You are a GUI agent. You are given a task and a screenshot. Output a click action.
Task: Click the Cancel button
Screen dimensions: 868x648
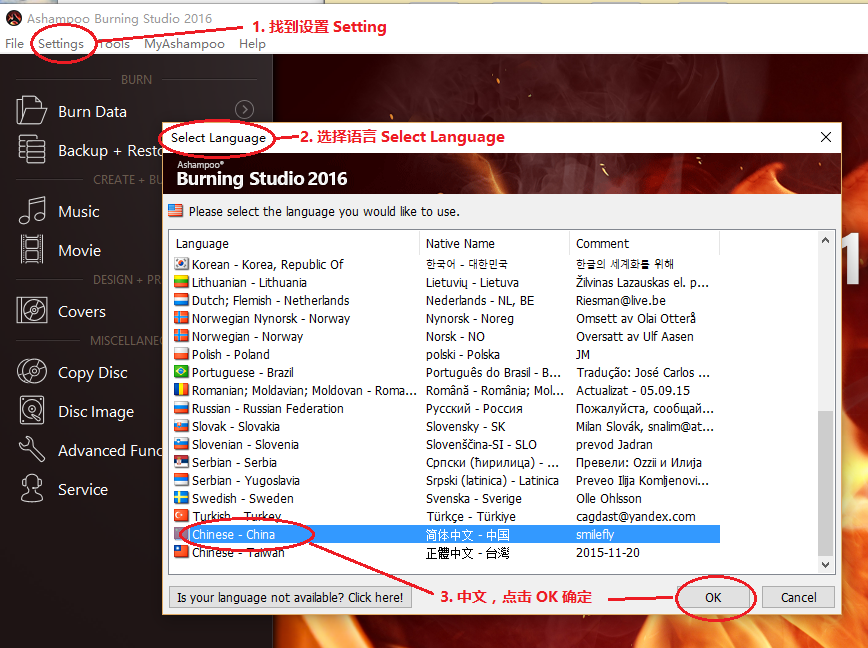tap(798, 598)
